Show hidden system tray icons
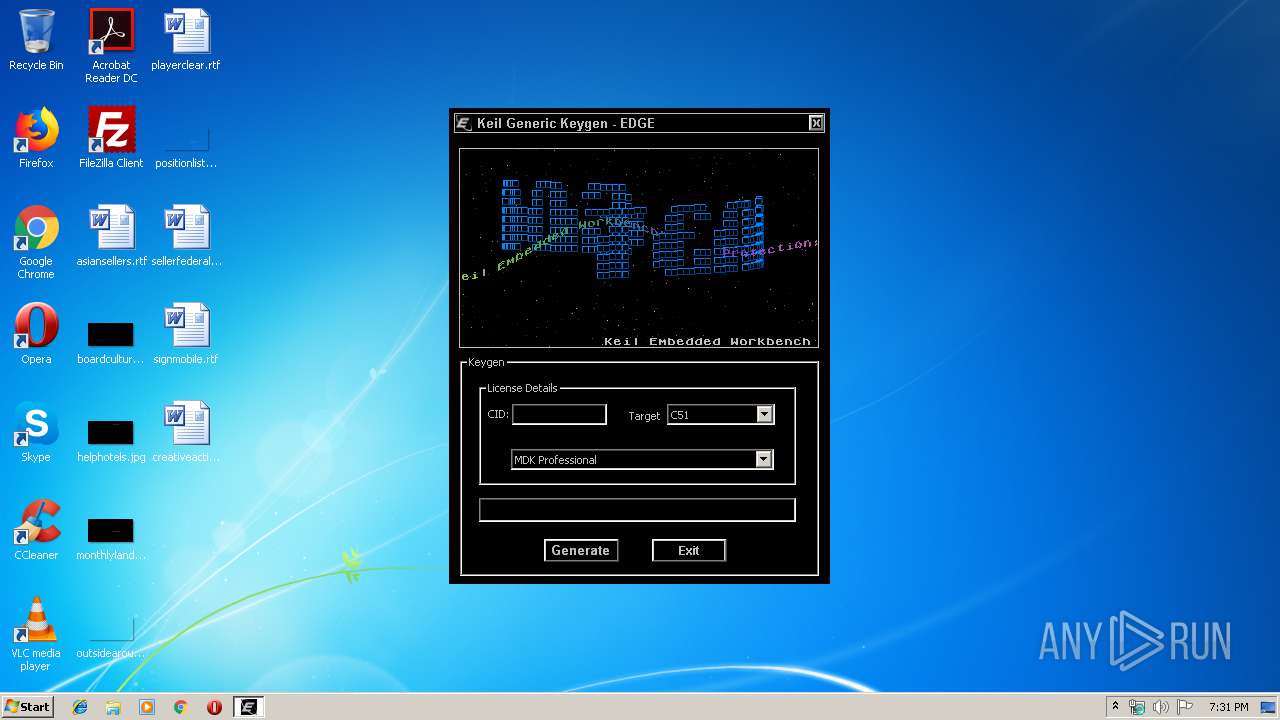 point(1115,707)
